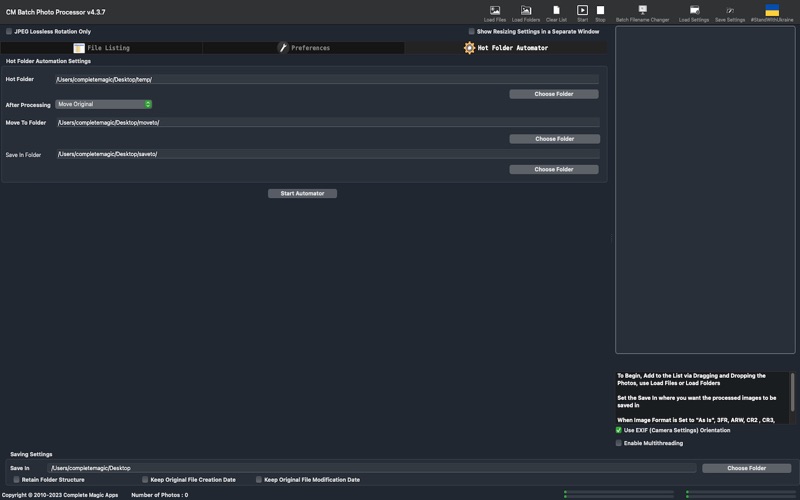This screenshot has height=500, width=800.
Task: Click the Clear List toolbar icon
Action: [556, 10]
